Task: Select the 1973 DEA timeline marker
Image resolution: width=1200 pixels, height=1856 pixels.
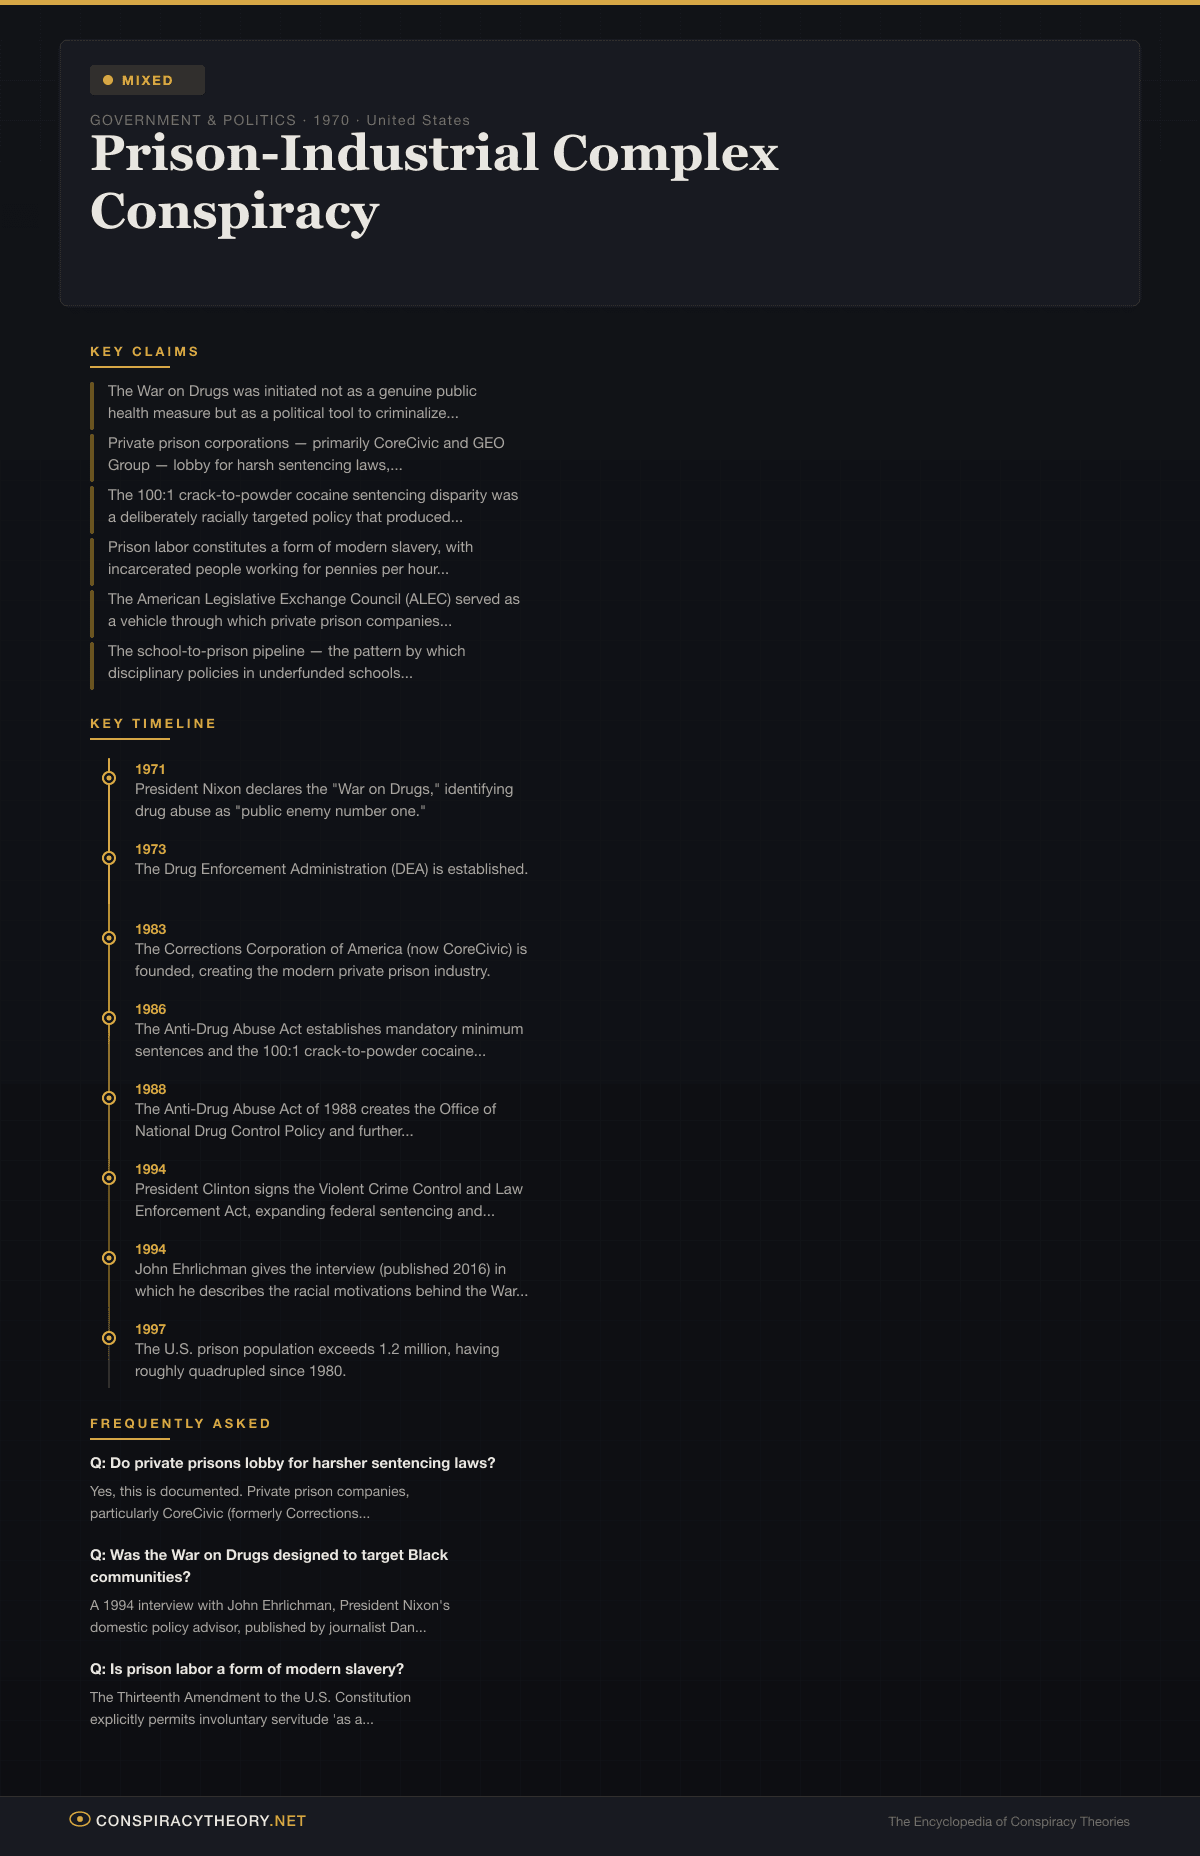Action: [x=109, y=858]
